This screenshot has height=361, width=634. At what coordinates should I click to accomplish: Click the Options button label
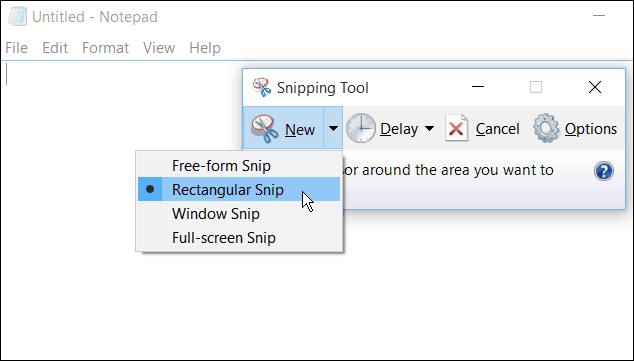(x=591, y=129)
